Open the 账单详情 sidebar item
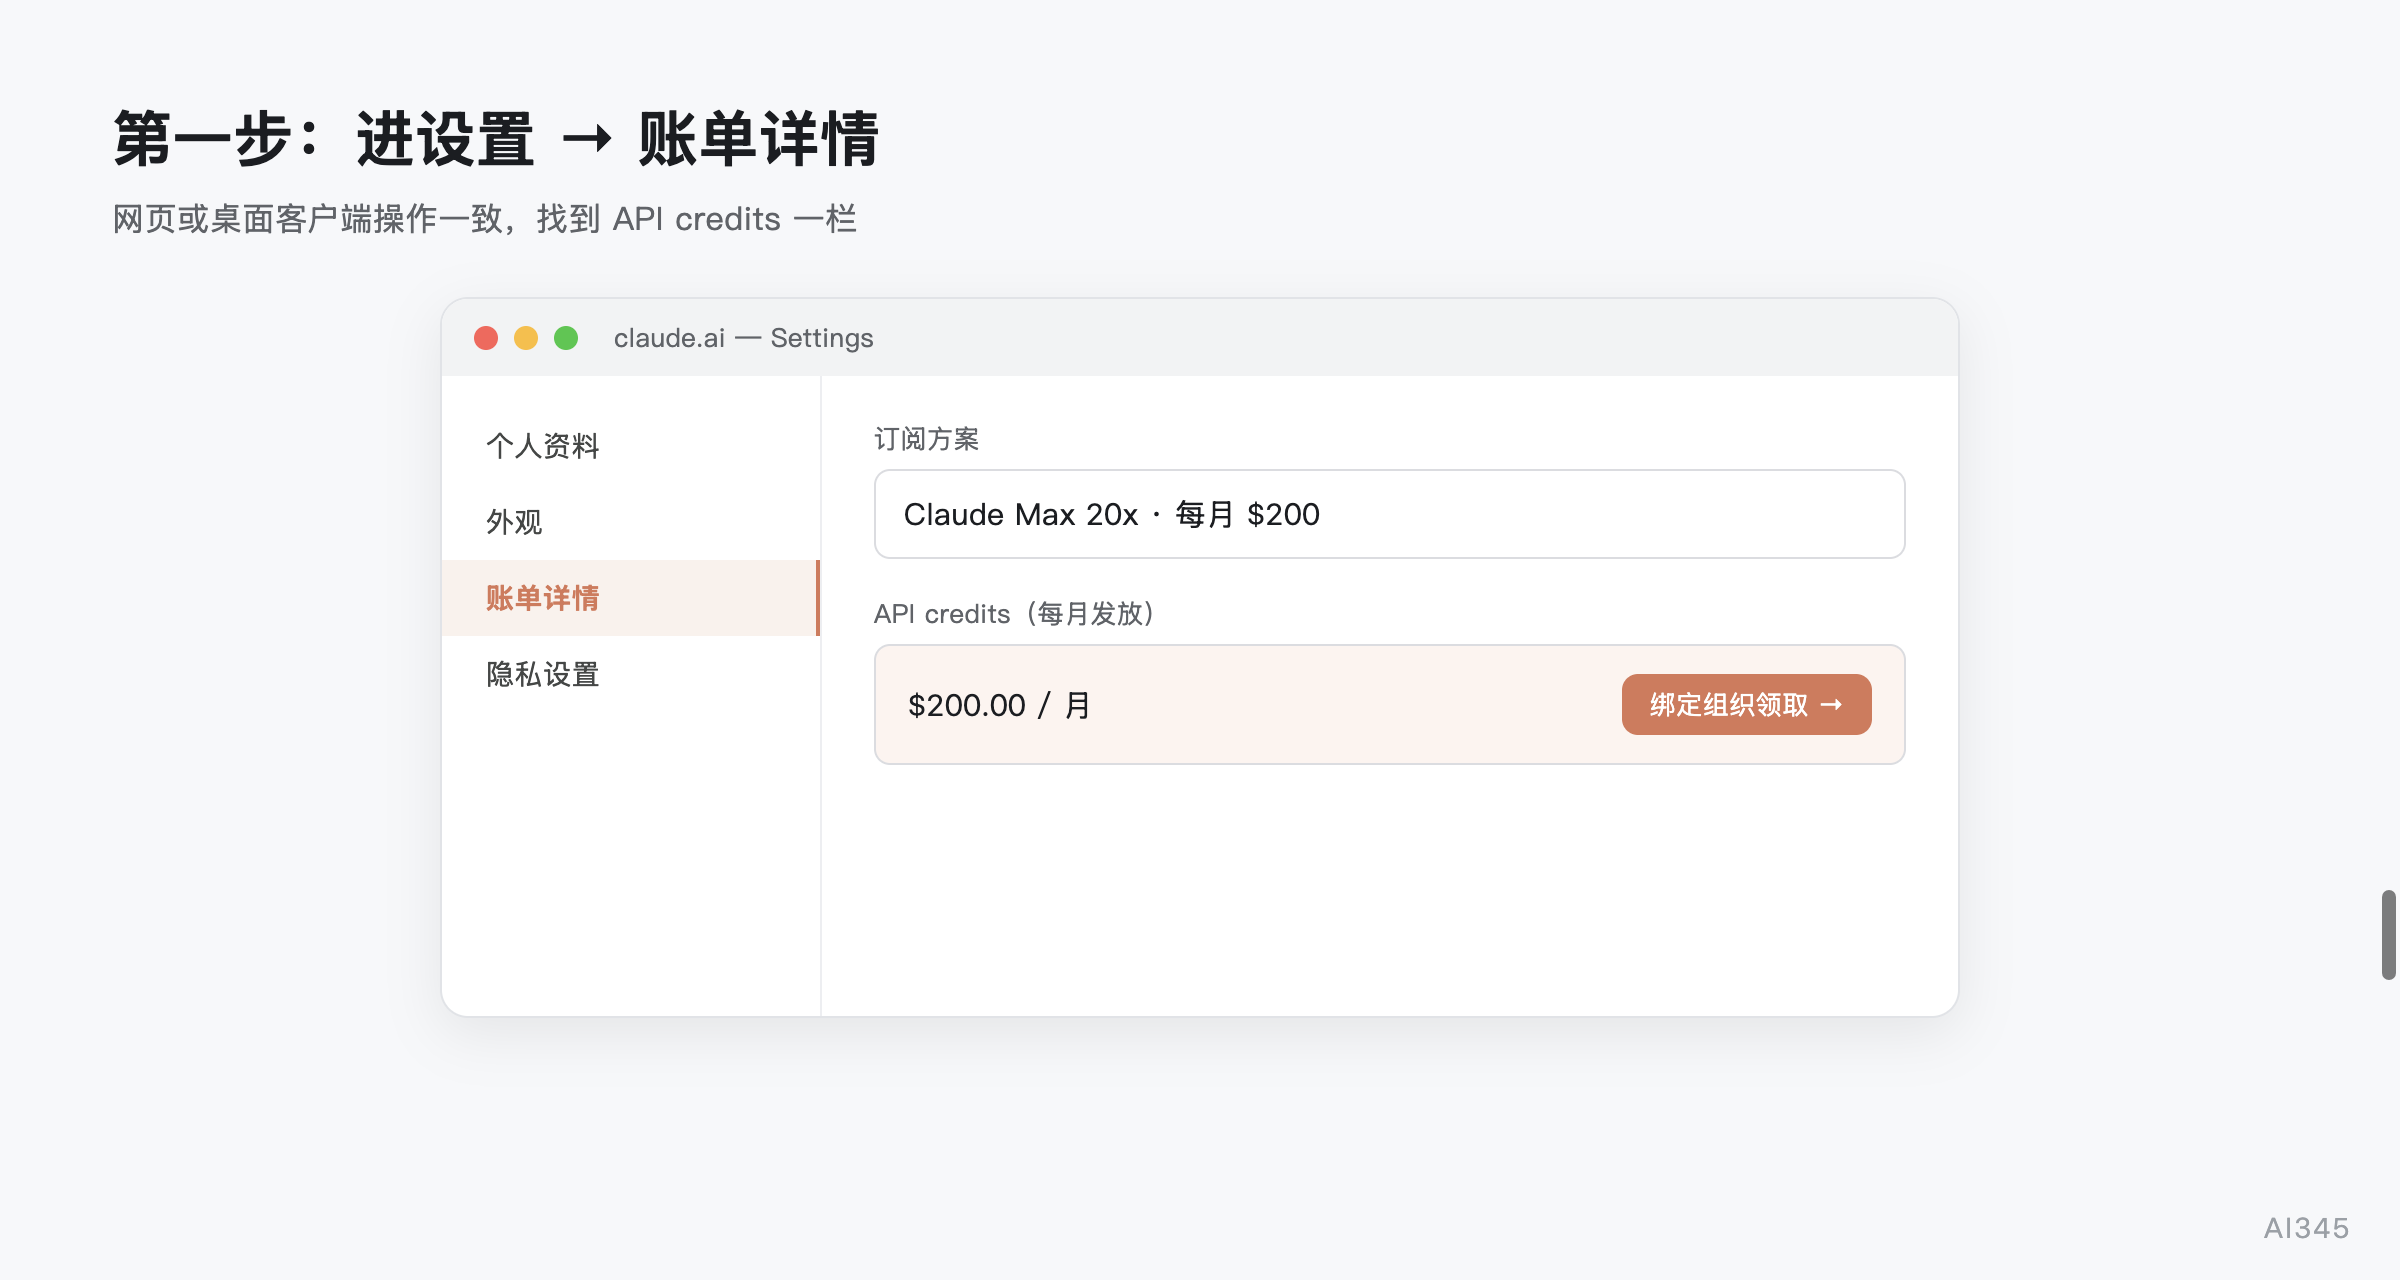Screen dimensions: 2400x1280 point(630,598)
